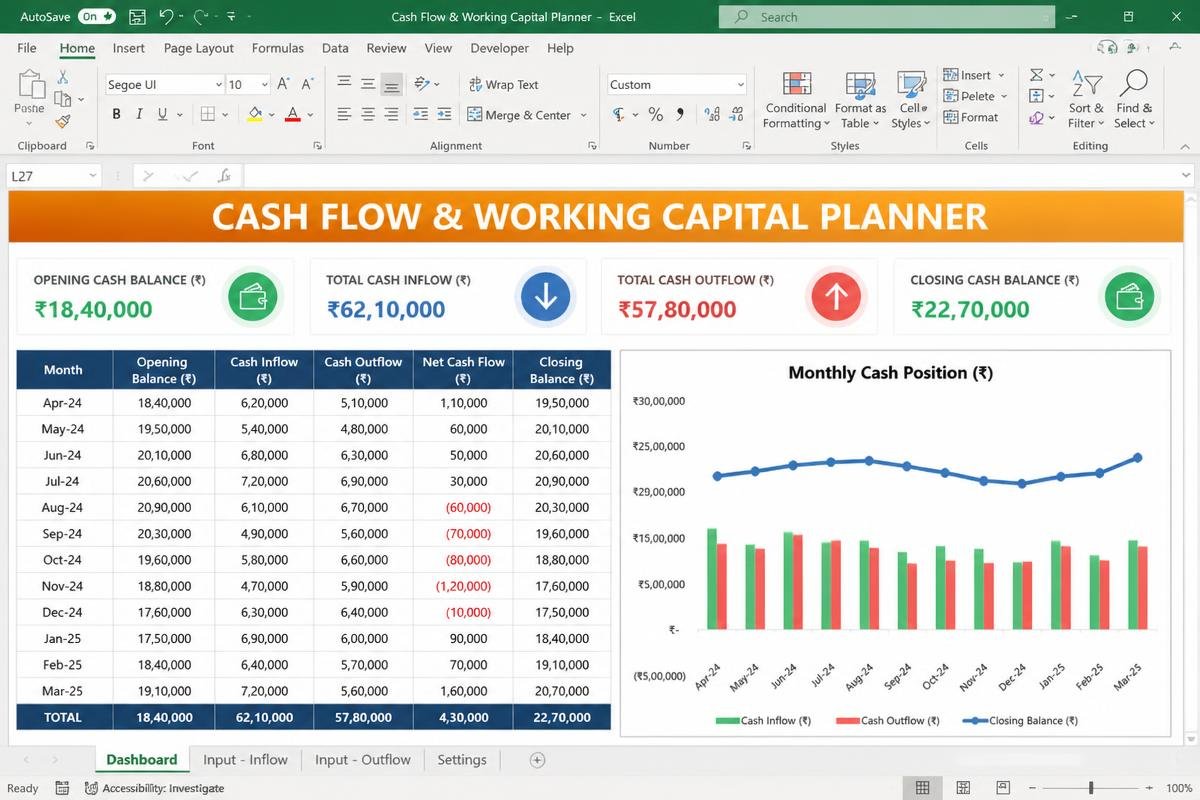
Task: Open the Input - Inflow sheet tab
Action: (x=246, y=760)
